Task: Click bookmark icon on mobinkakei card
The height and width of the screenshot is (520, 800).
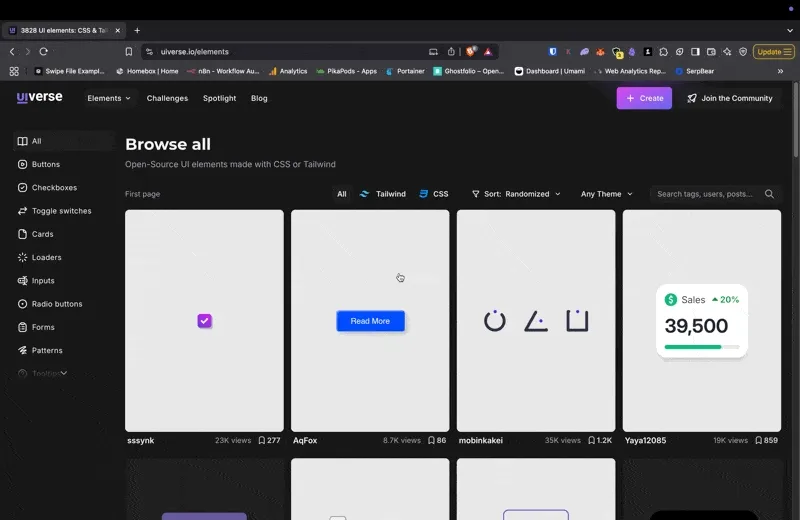Action: 593,440
